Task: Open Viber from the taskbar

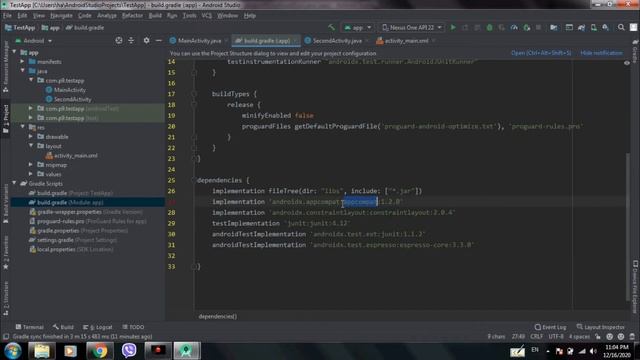Action: coord(129,351)
